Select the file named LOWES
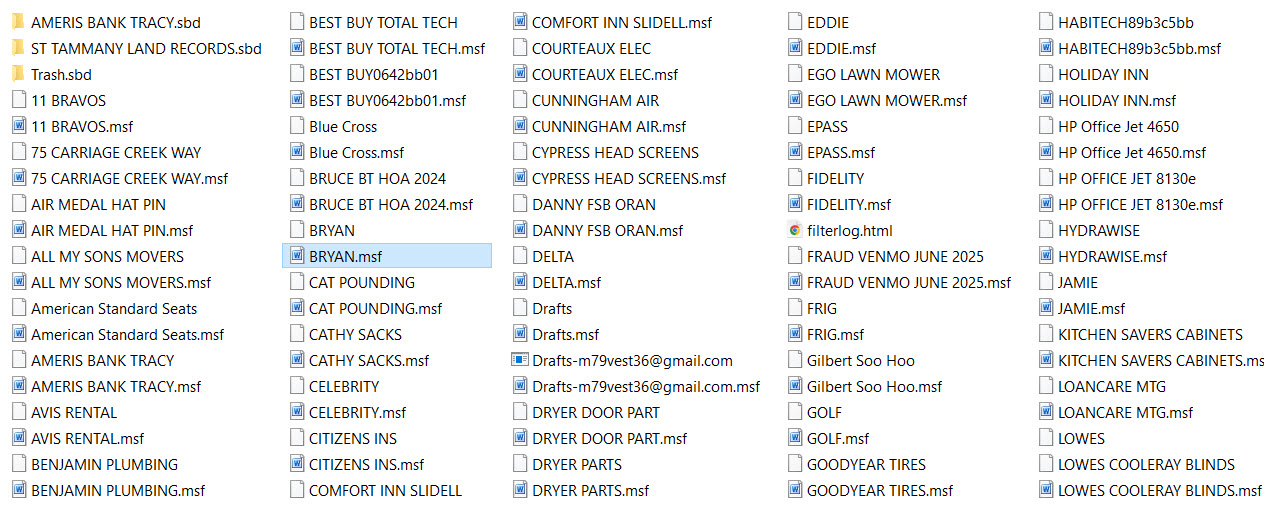The width and height of the screenshot is (1264, 509). pyautogui.click(x=1082, y=438)
